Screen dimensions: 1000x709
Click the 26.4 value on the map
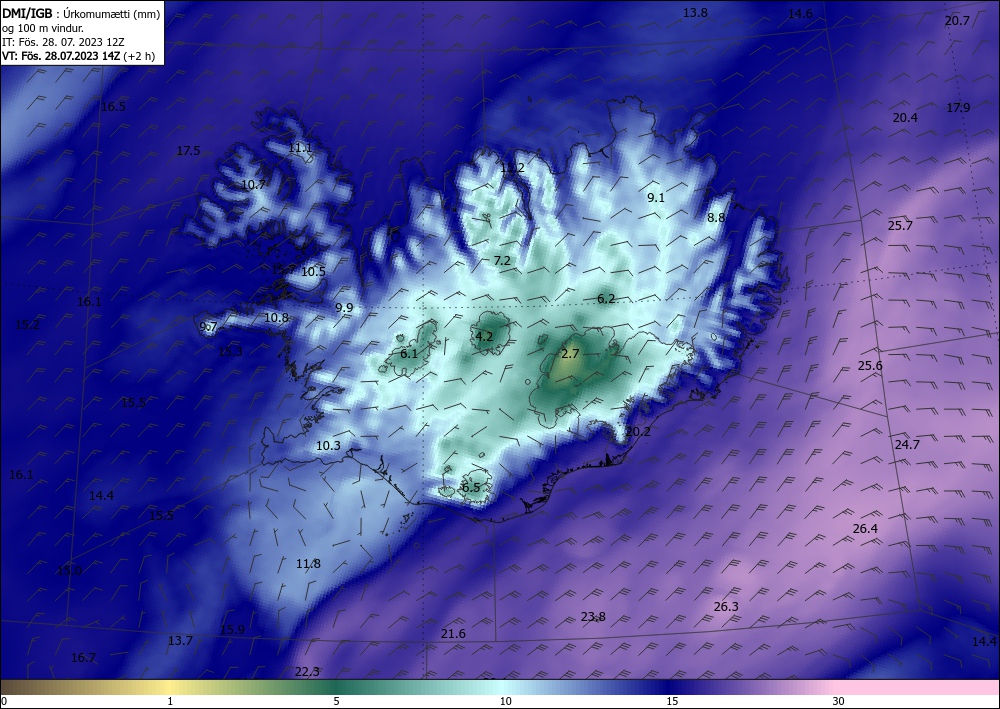click(x=865, y=529)
